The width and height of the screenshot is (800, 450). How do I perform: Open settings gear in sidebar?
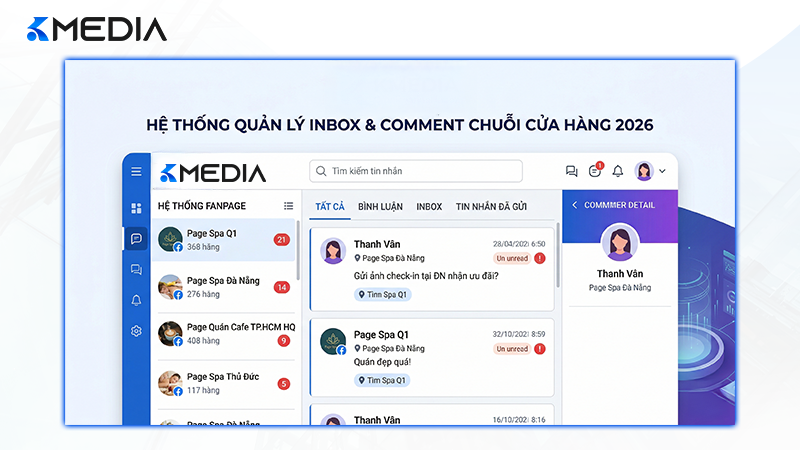pos(136,331)
